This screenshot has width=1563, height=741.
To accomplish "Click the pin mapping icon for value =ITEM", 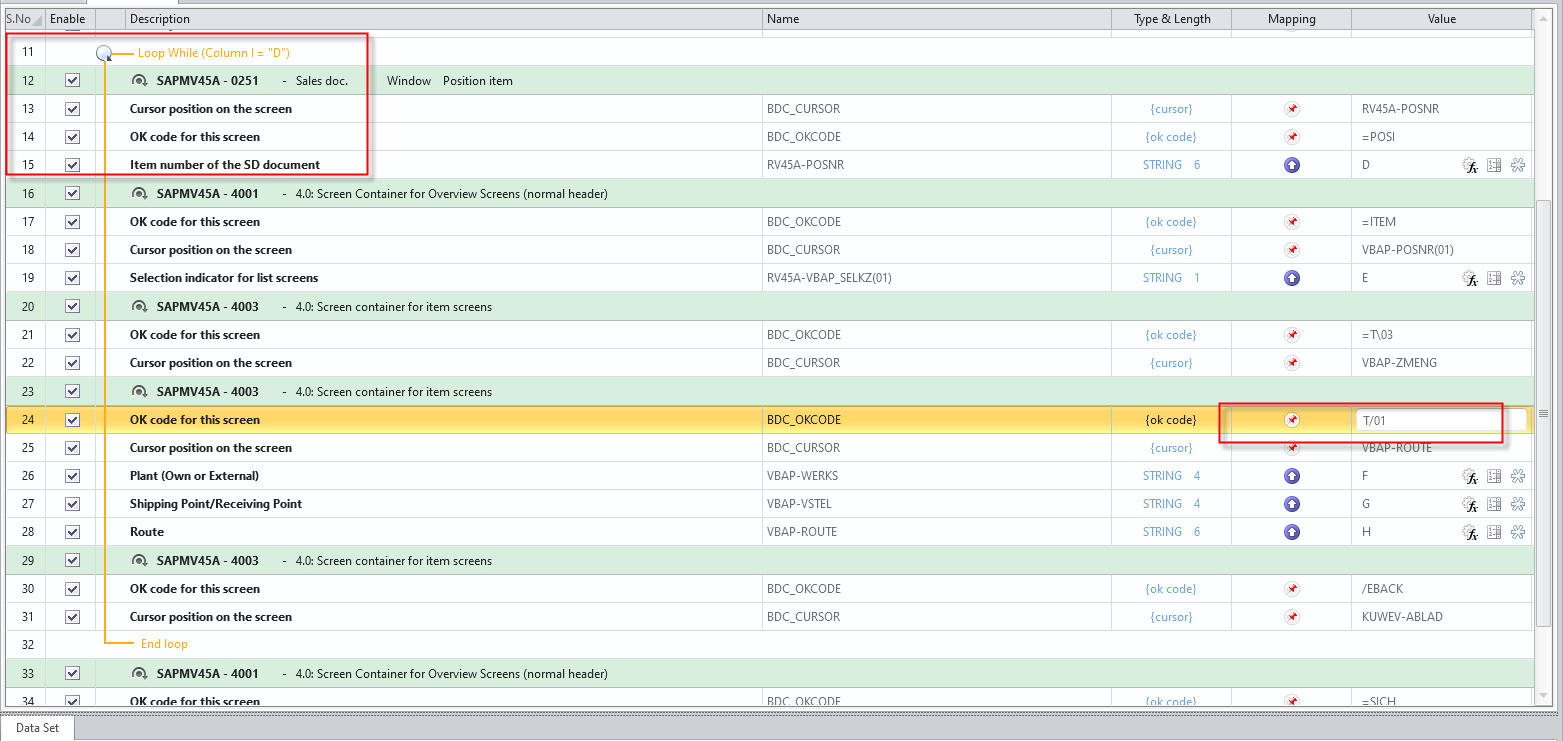I will coord(1292,222).
